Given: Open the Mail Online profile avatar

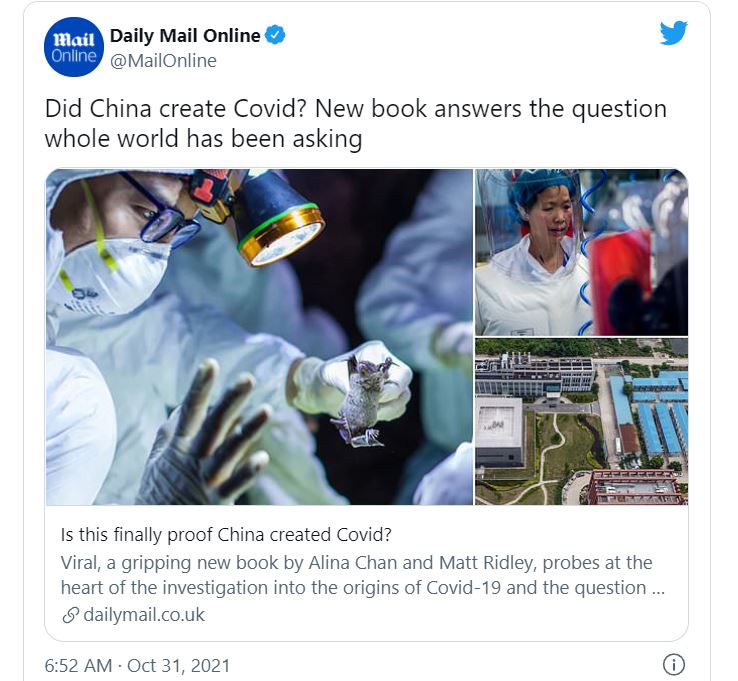Looking at the screenshot, I should (x=74, y=47).
